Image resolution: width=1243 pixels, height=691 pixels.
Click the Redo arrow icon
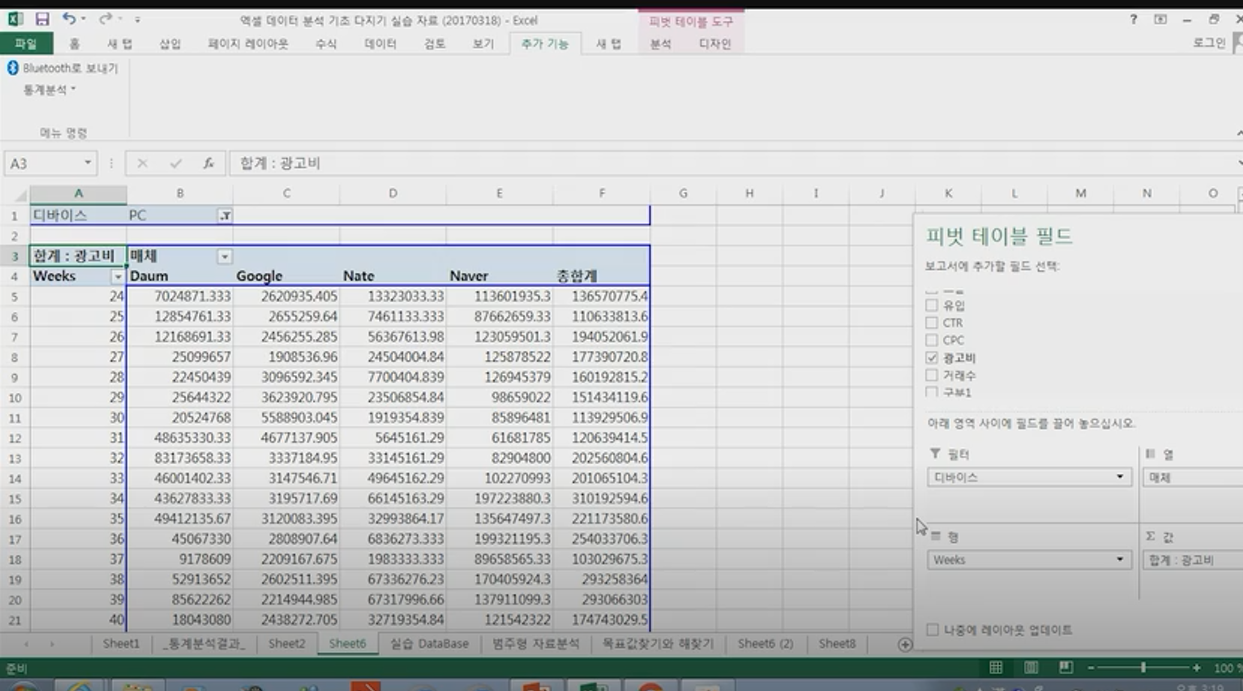point(105,19)
